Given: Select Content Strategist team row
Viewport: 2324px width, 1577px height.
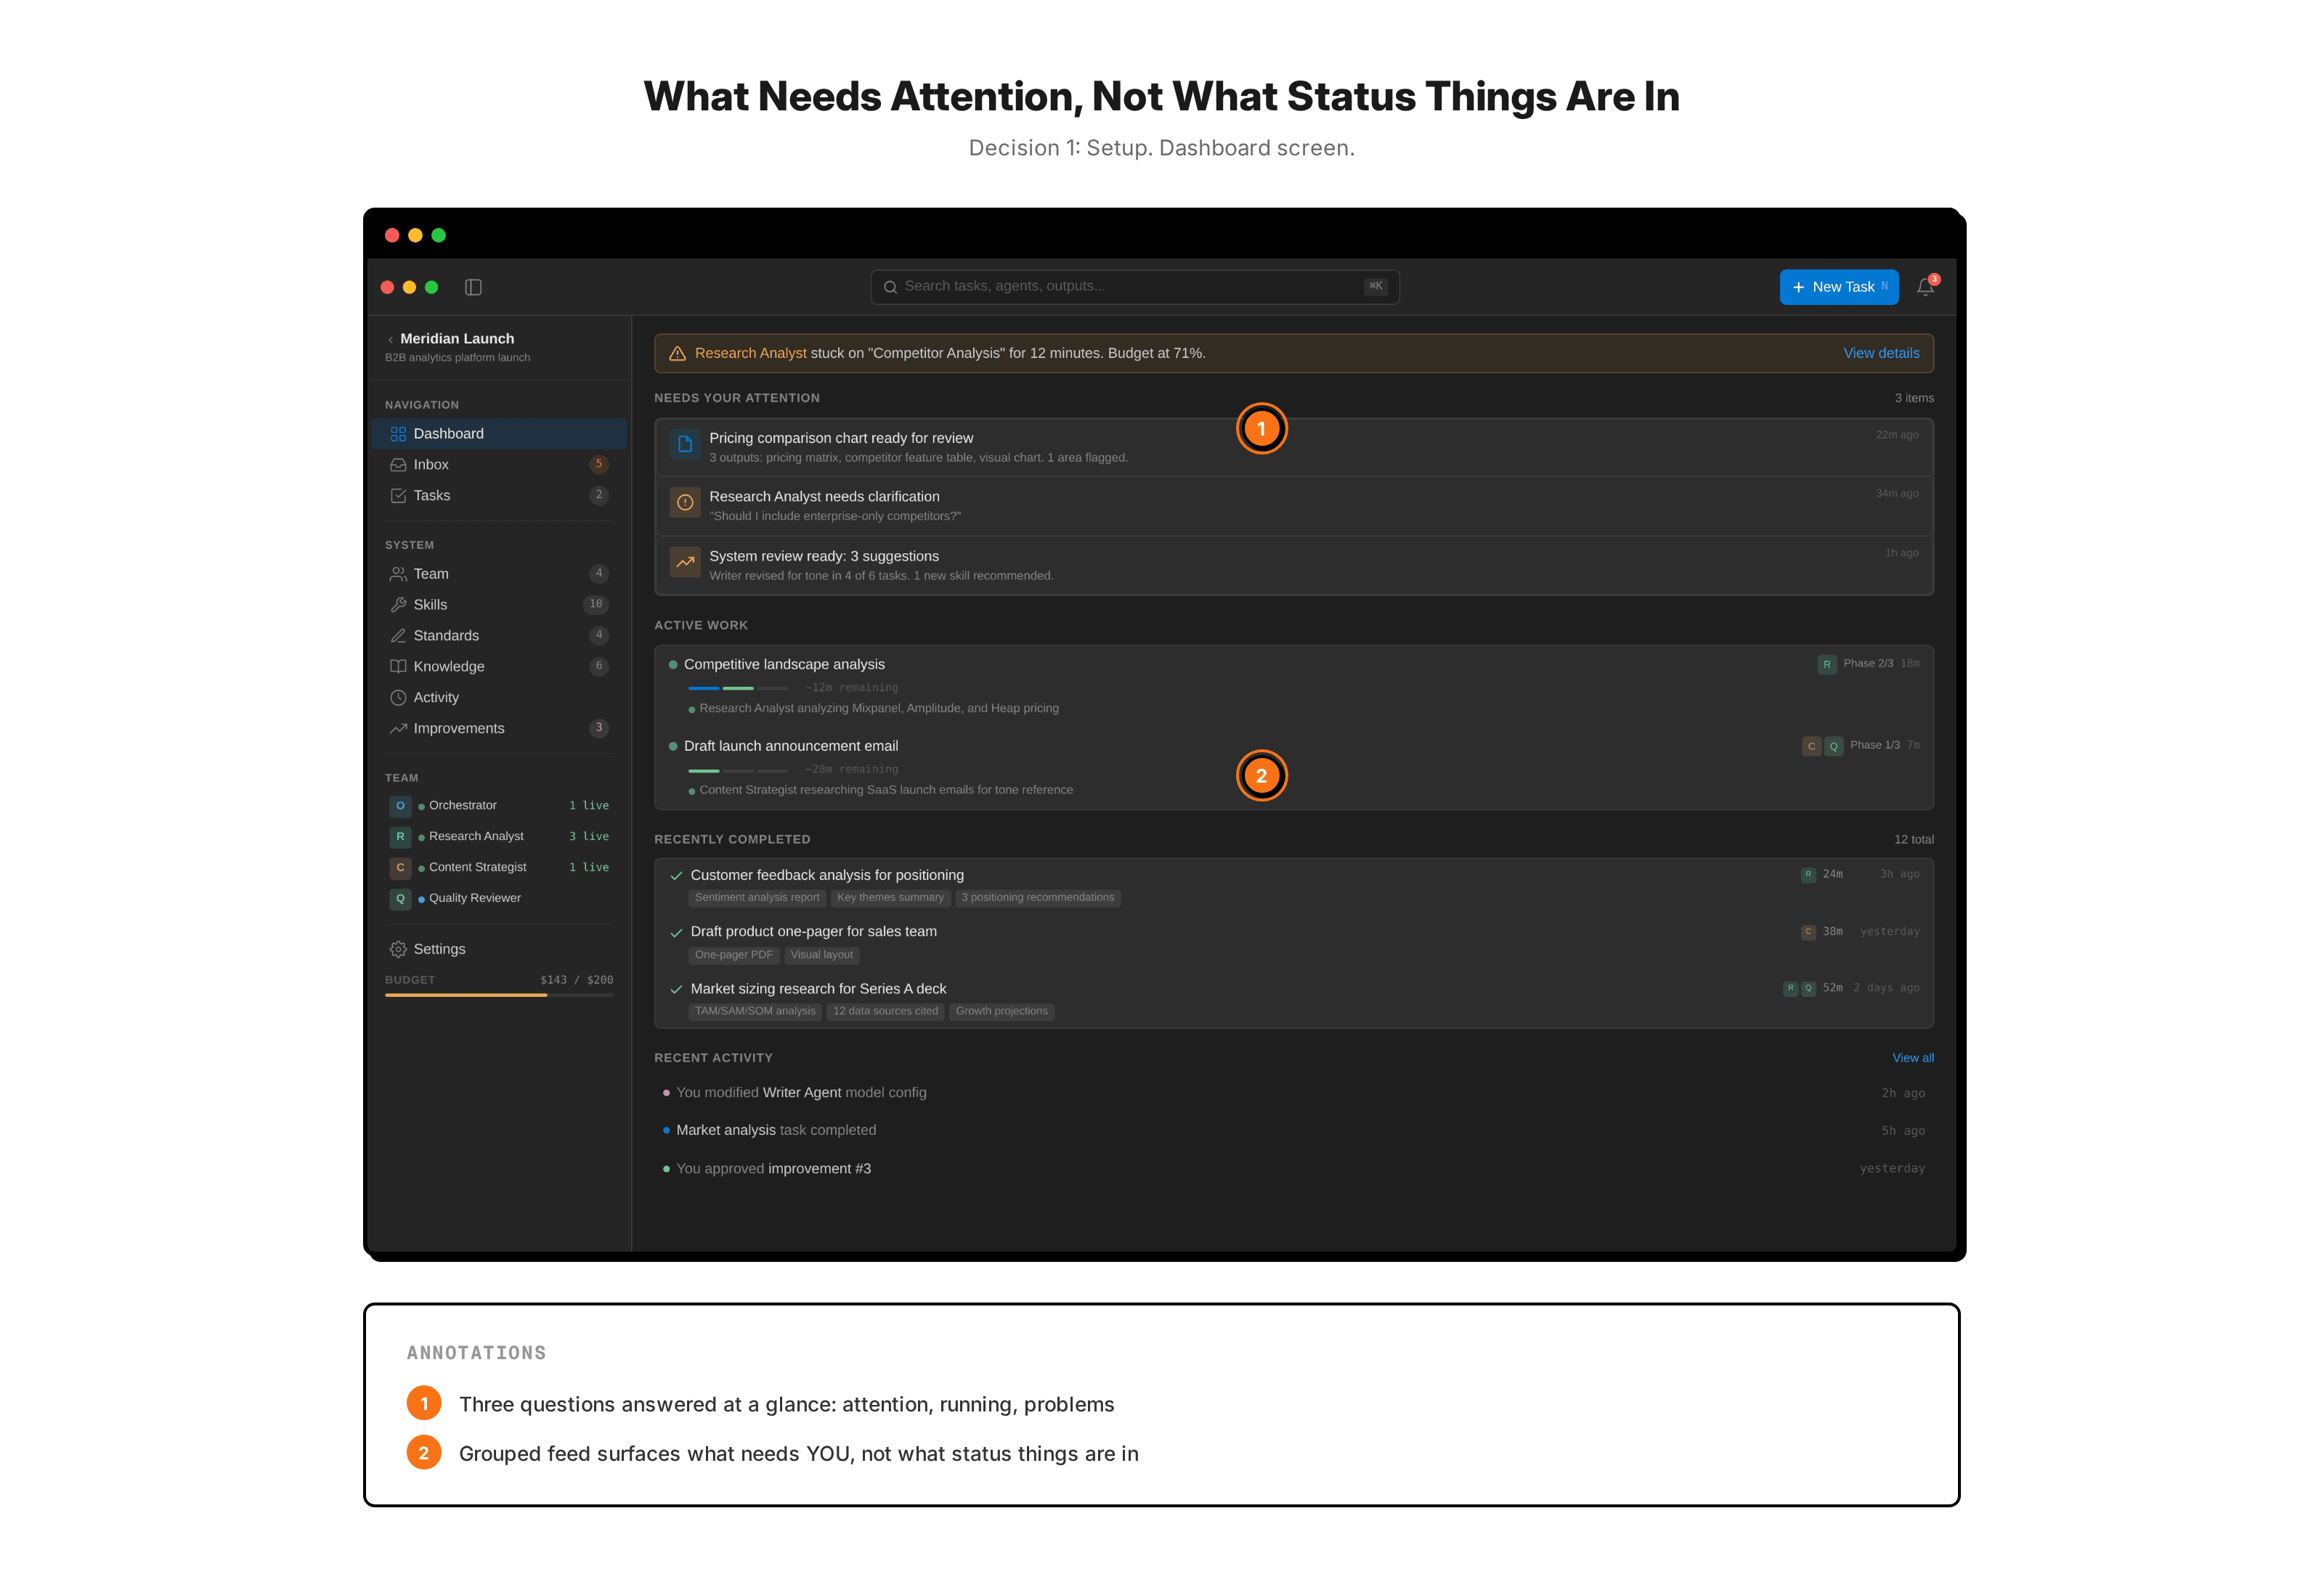Looking at the screenshot, I should click(x=499, y=868).
